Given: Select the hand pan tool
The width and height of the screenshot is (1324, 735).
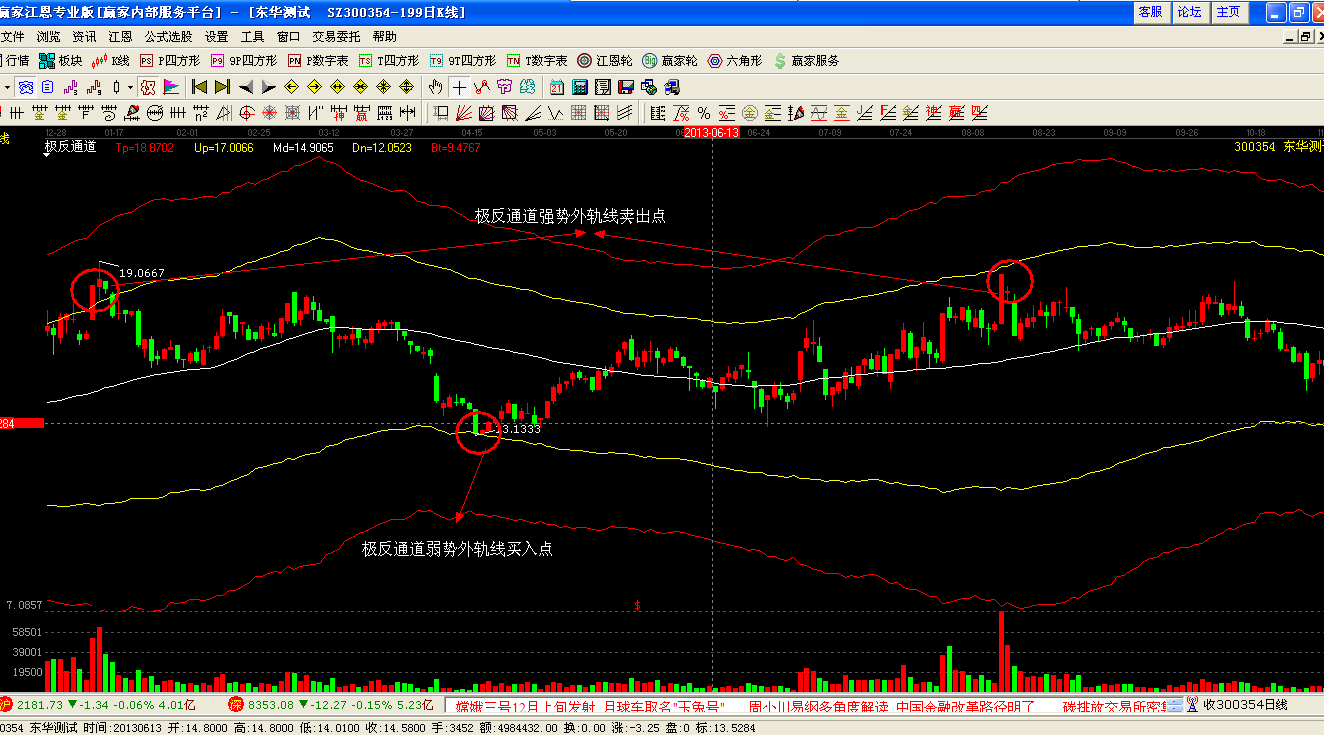Looking at the screenshot, I should [x=436, y=87].
